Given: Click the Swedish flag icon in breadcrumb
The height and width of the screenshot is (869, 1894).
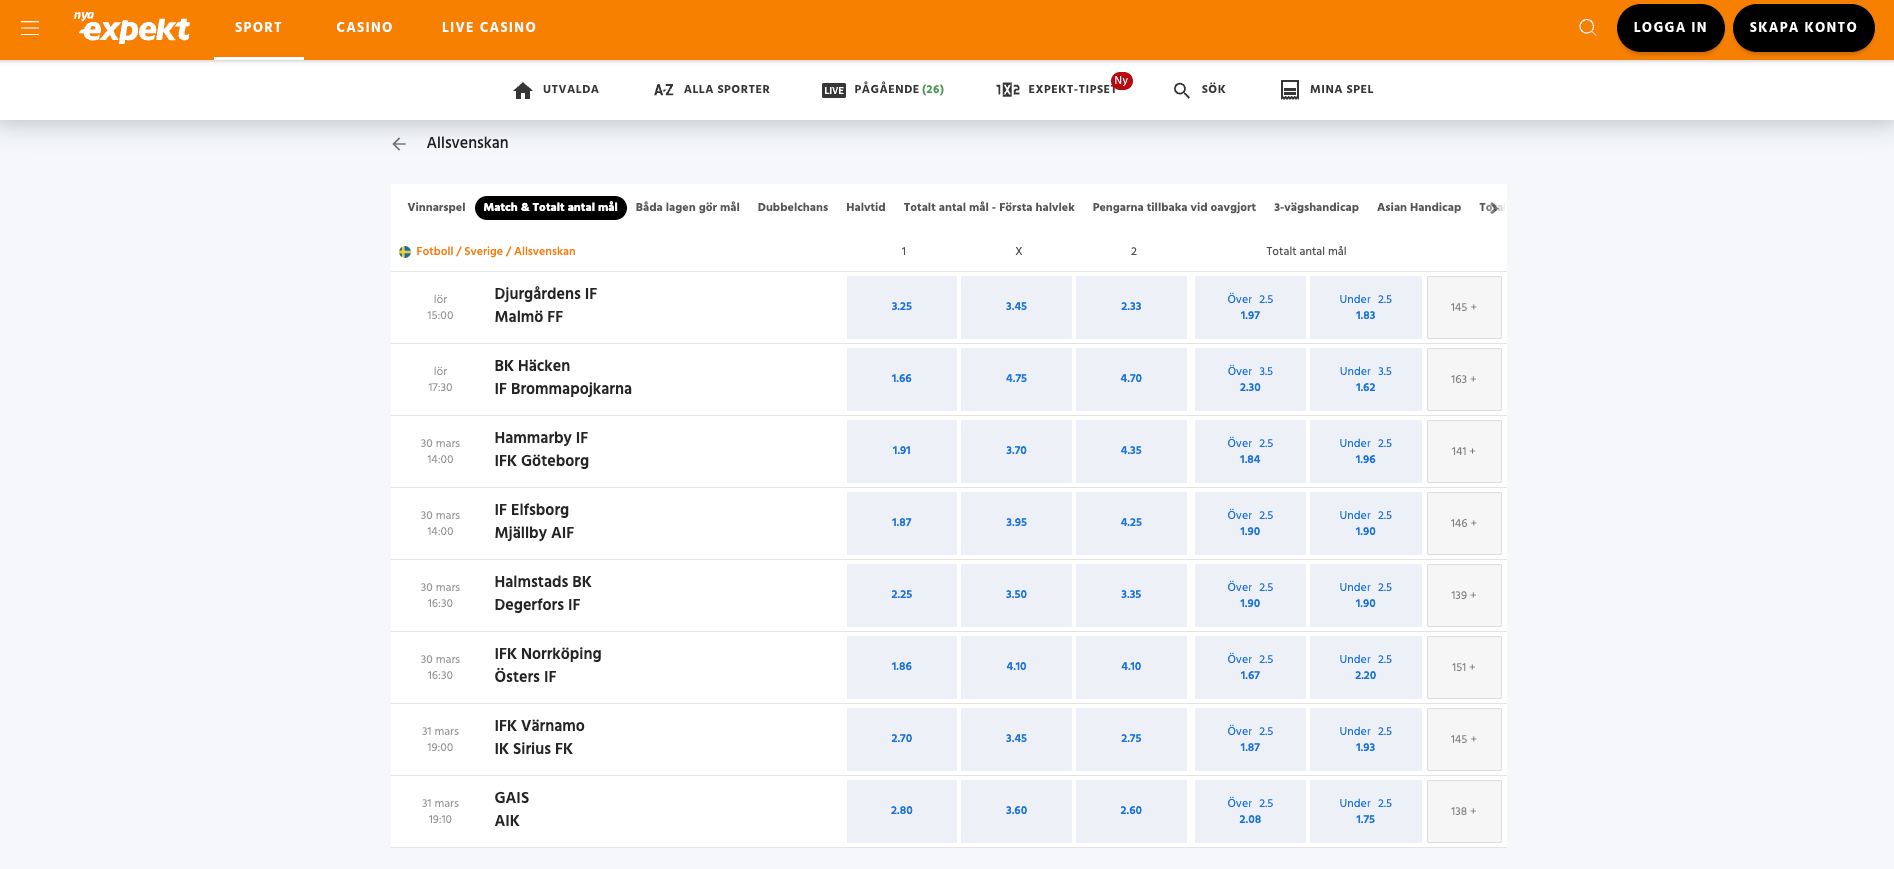Looking at the screenshot, I should click(x=405, y=252).
